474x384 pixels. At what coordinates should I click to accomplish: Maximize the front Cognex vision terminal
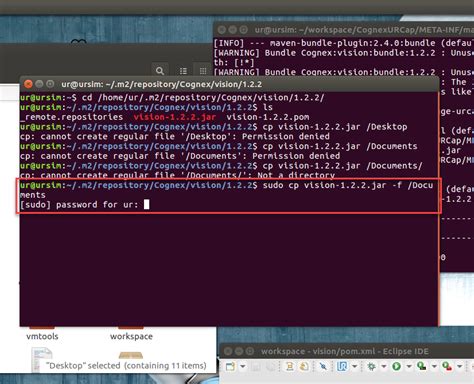(x=50, y=84)
